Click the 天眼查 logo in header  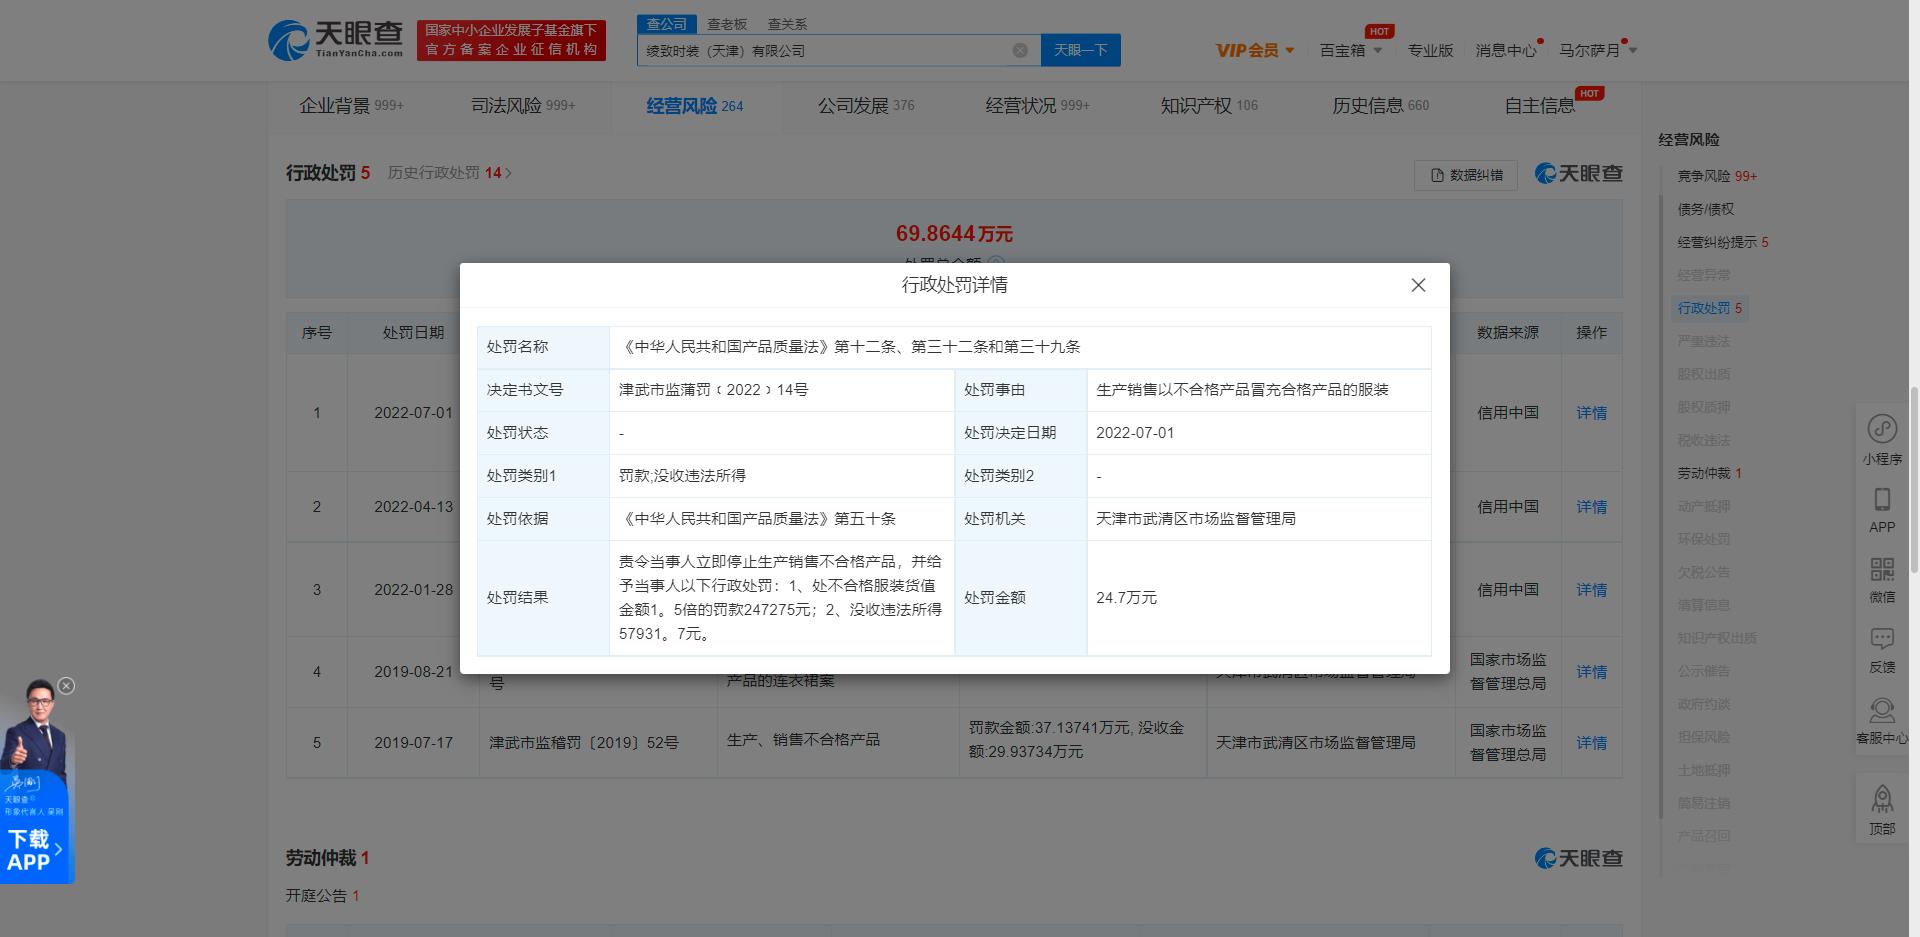tap(336, 40)
